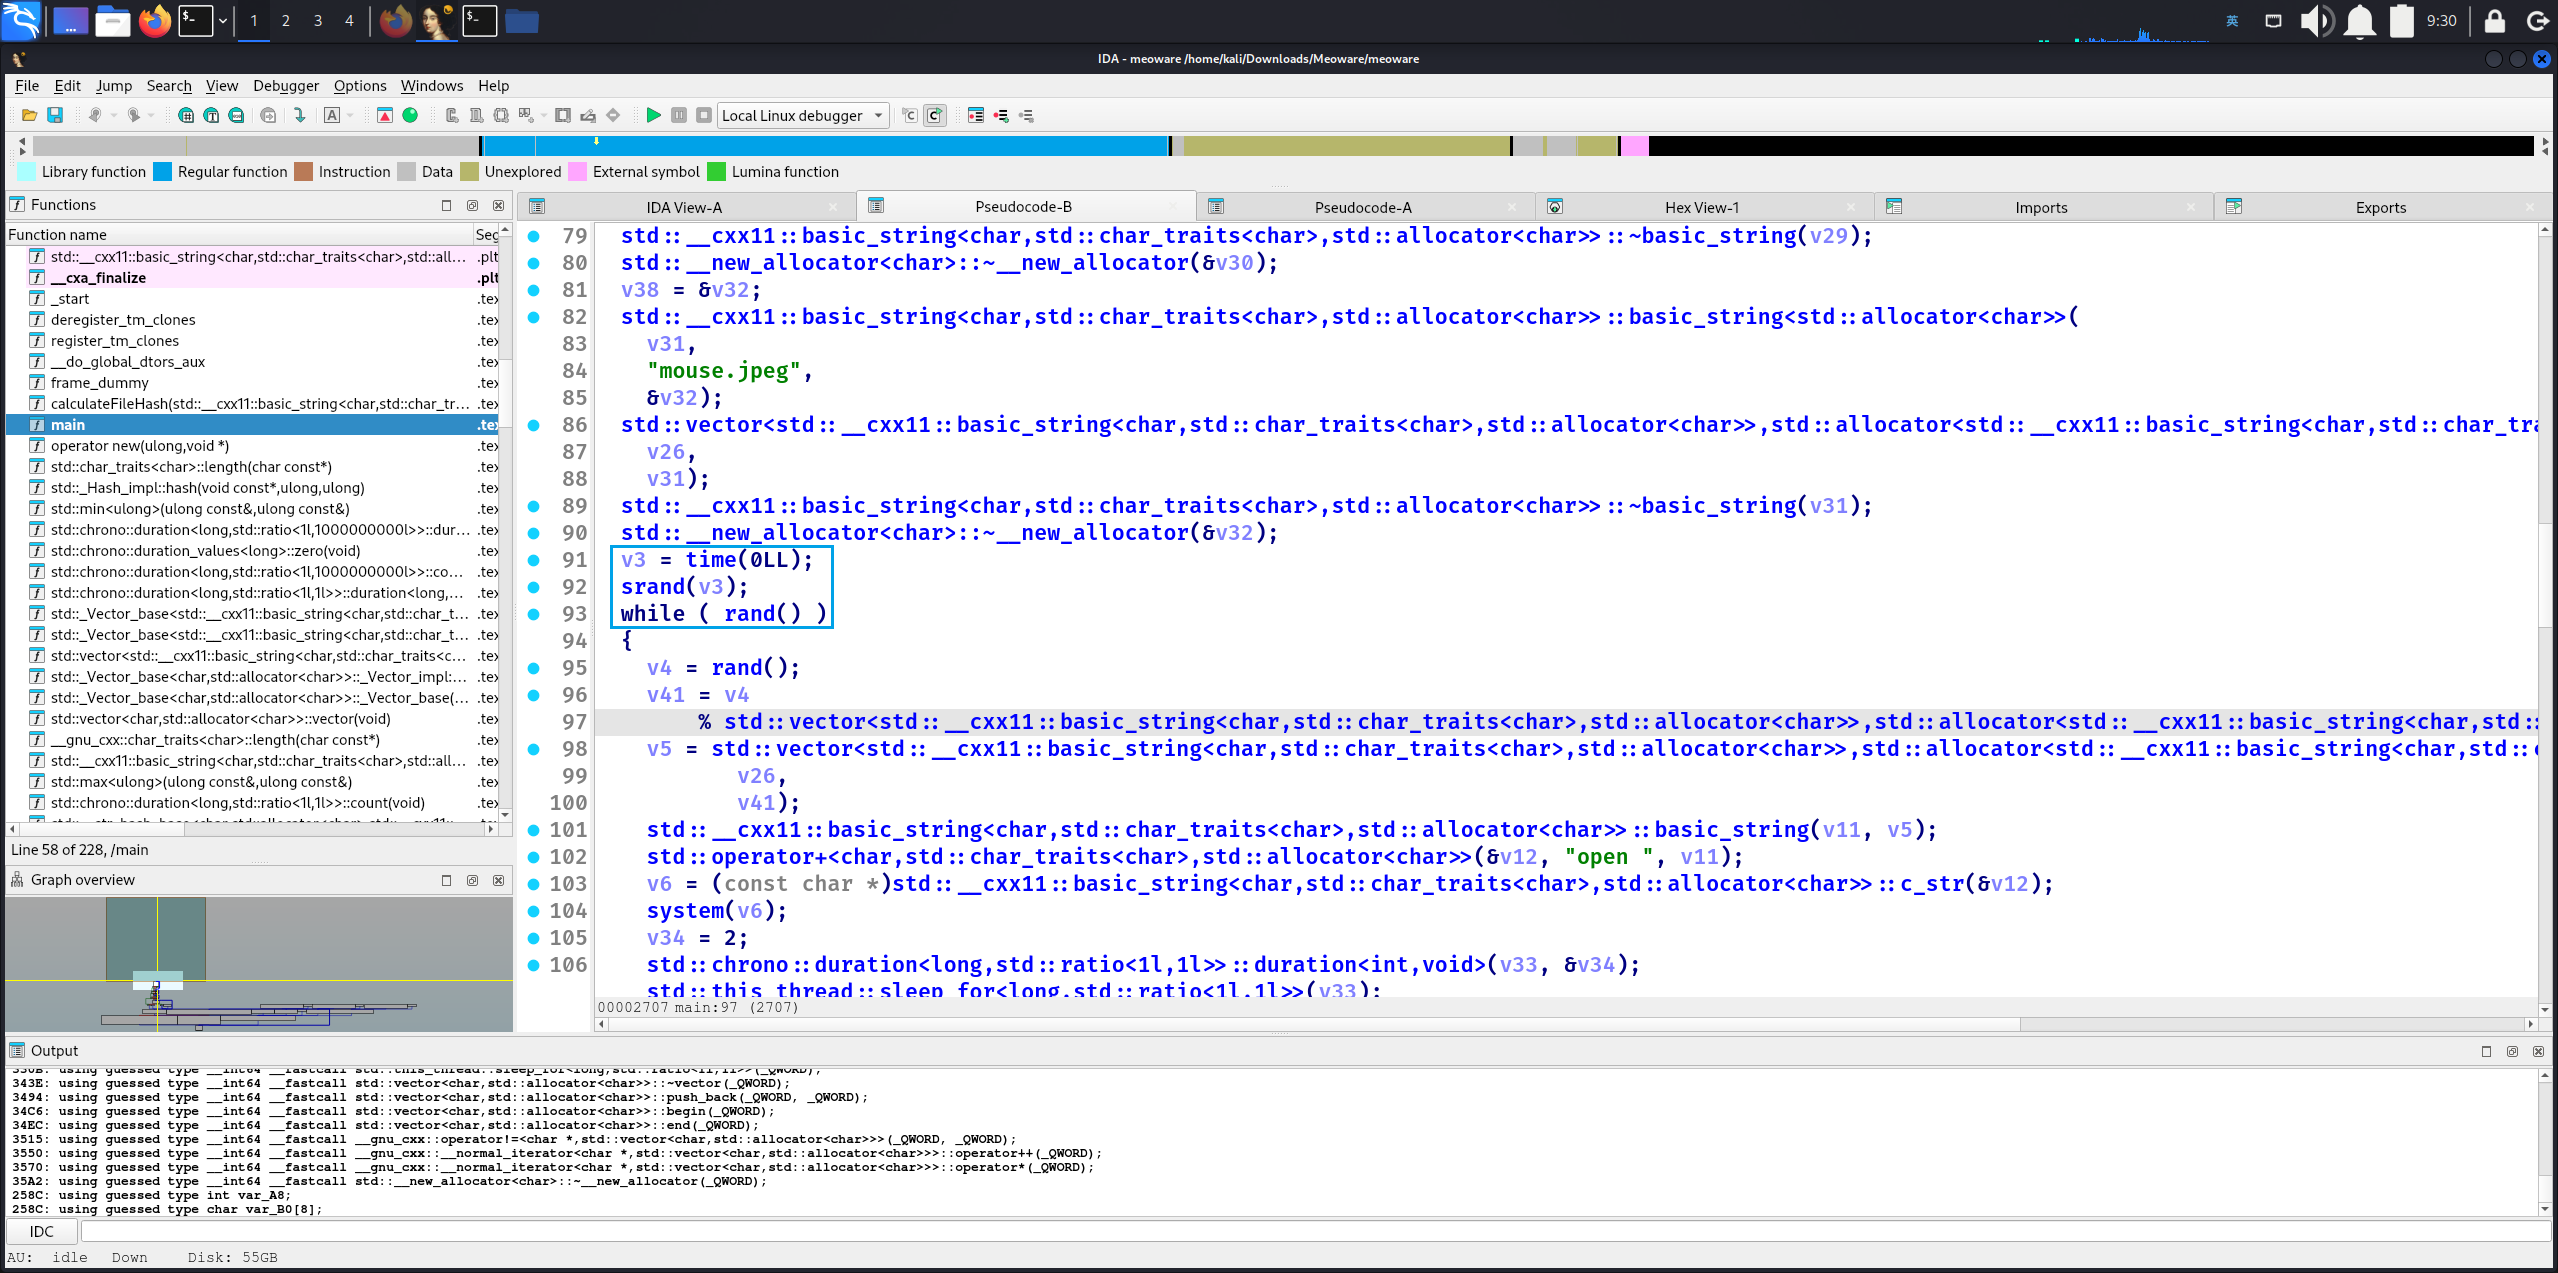Click the back navigation arrow icon
The height and width of the screenshot is (1273, 2558).
(x=95, y=115)
